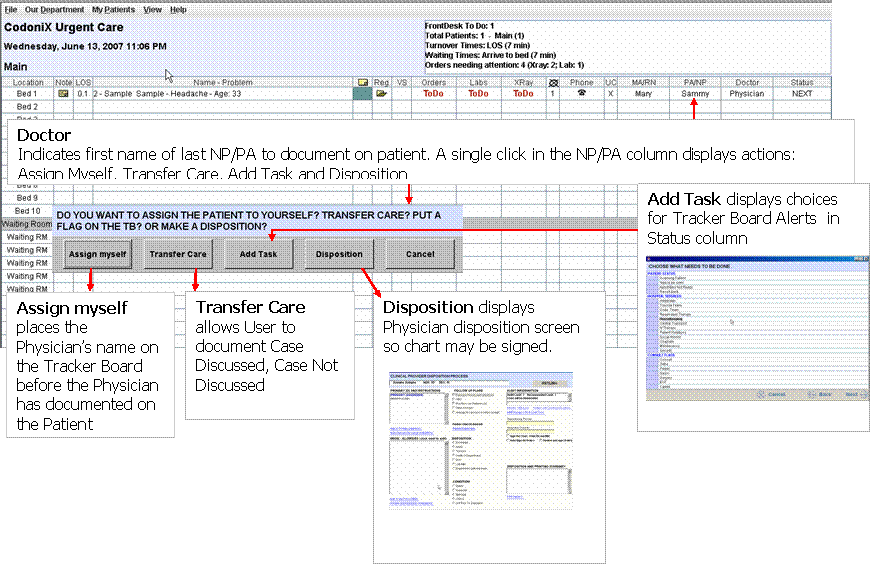873x567 pixels.
Task: Click the crossed-box column header icon
Action: click(553, 82)
